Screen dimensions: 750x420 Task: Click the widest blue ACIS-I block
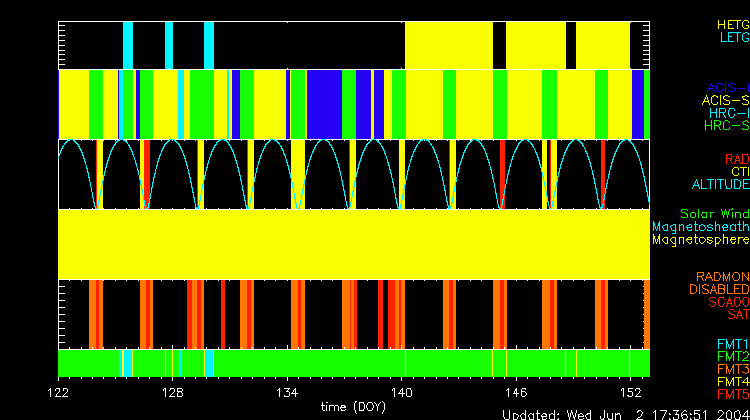(326, 104)
